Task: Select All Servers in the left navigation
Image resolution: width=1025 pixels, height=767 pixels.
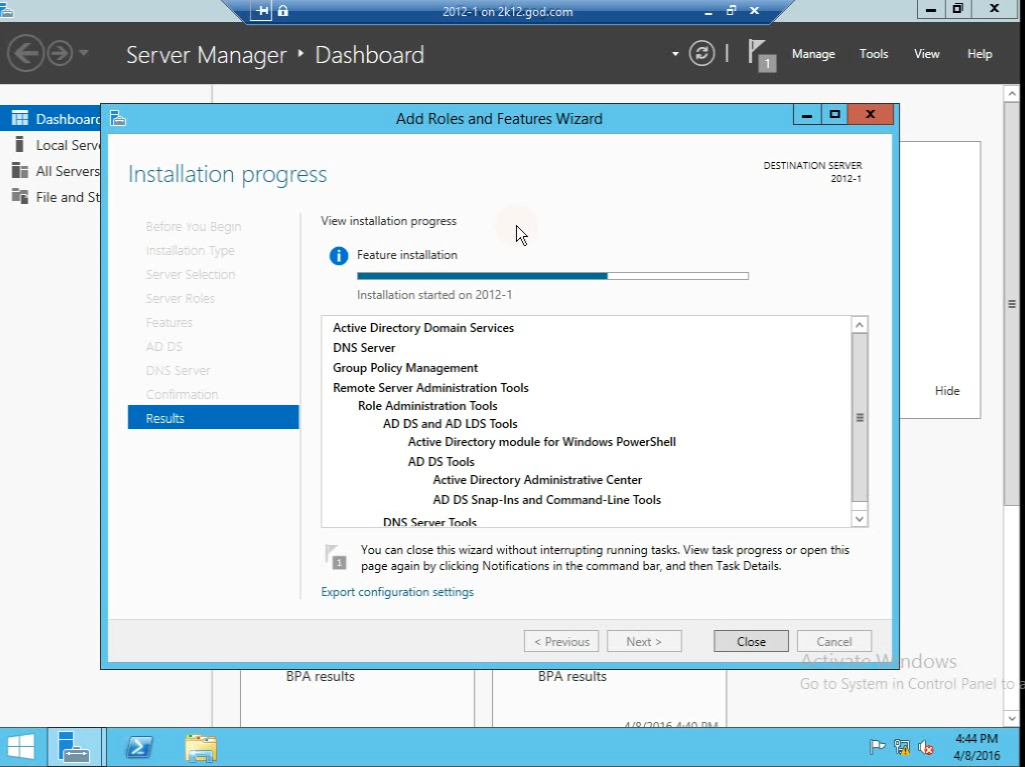Action: coord(51,171)
